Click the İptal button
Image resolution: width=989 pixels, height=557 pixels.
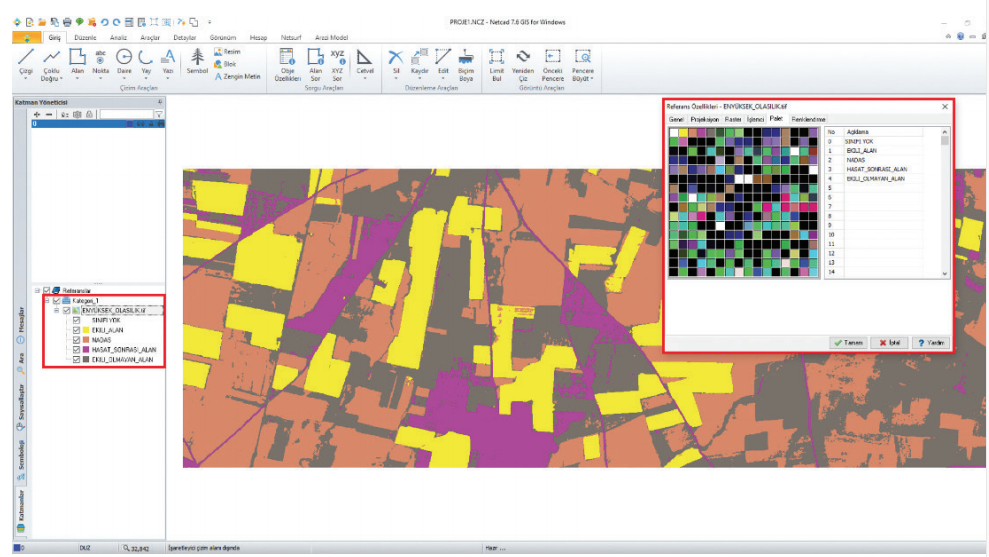[889, 342]
